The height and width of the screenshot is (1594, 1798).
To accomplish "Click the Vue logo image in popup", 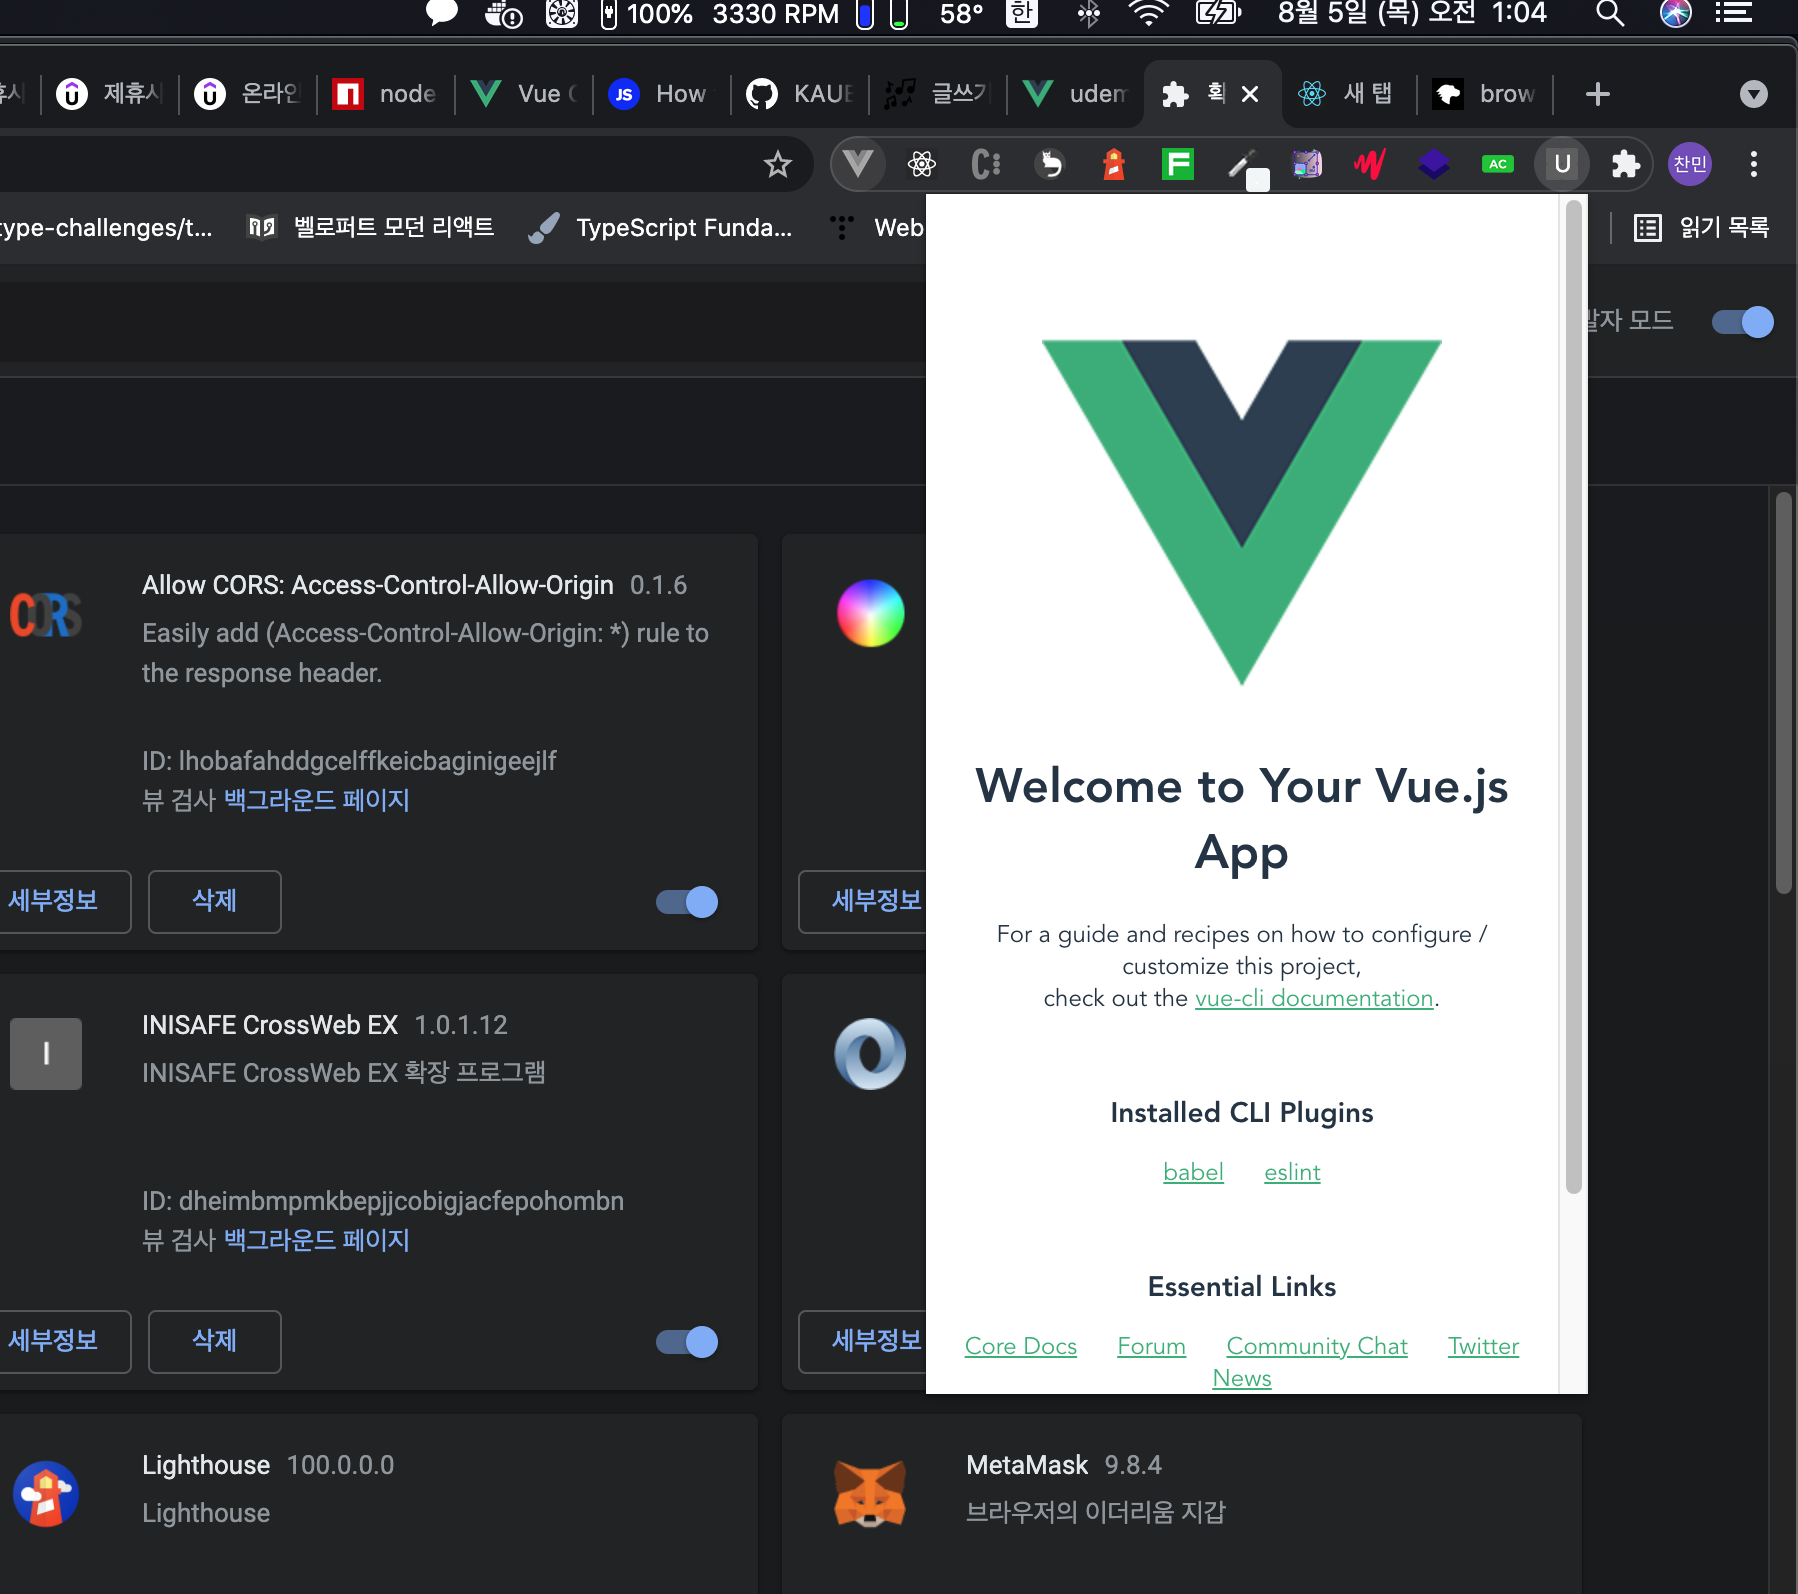I will tap(1242, 512).
